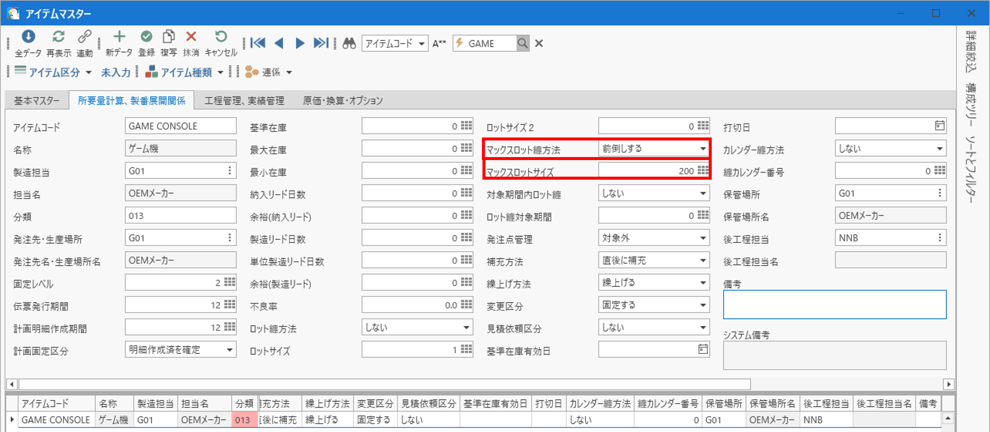Screen dimensions: 990x432
Task: Select the 所要量計算、製番展開関係 tab
Action: (x=131, y=100)
